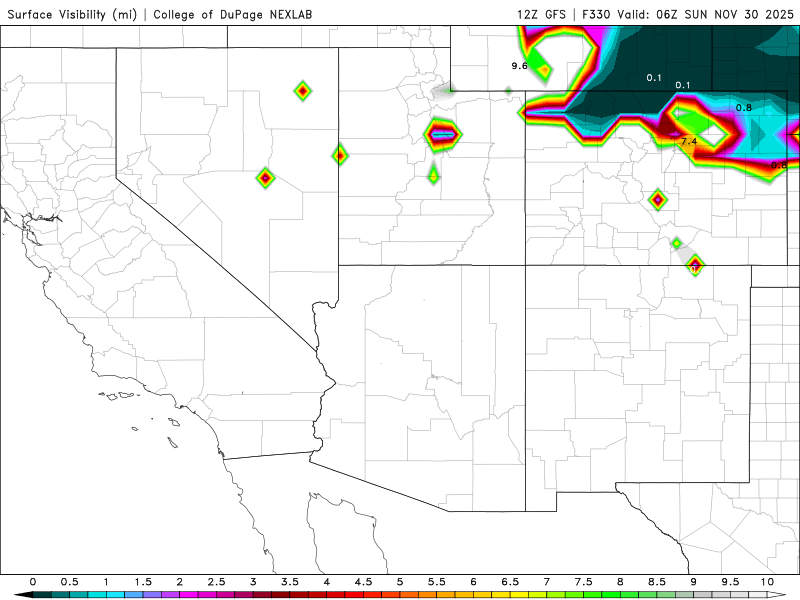The width and height of the screenshot is (800, 600).
Task: Click the white right-end arrow of the color scale
Action: tap(777, 595)
